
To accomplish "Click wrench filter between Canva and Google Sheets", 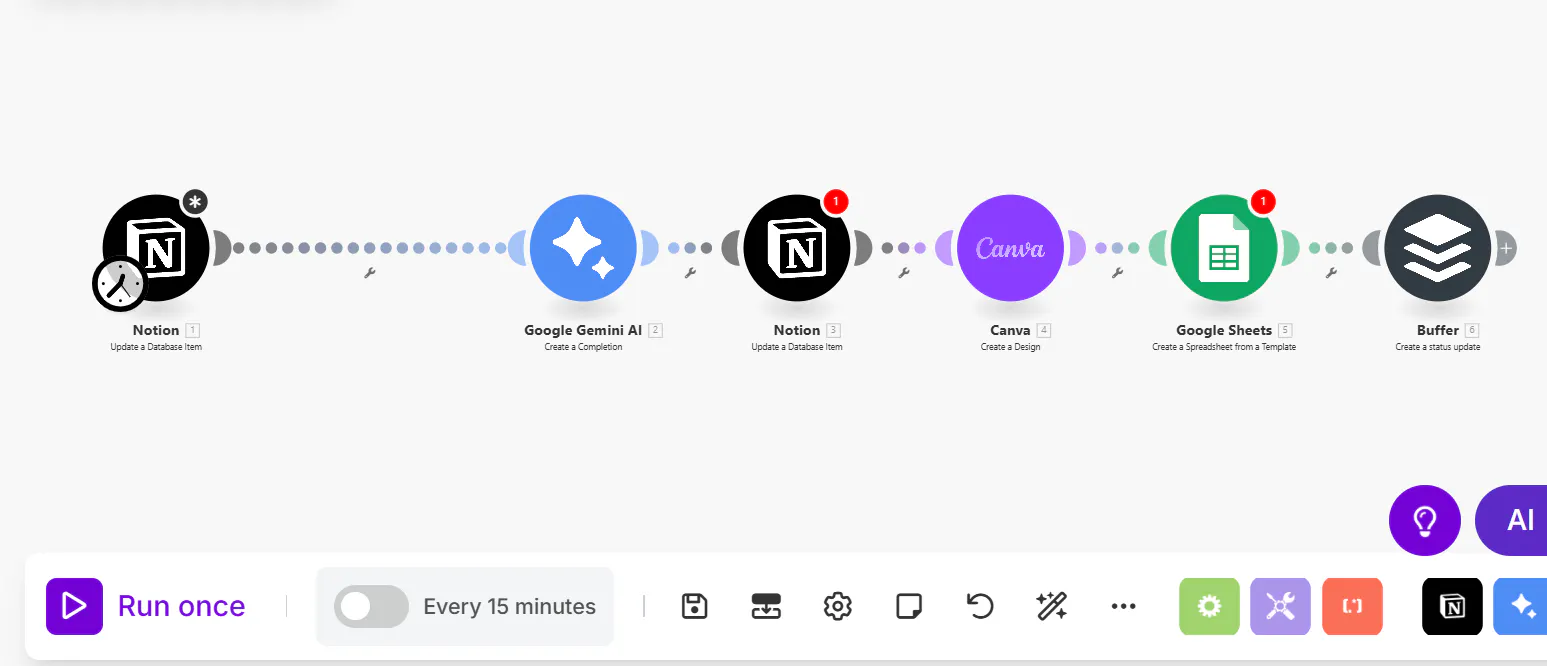I will [1118, 272].
